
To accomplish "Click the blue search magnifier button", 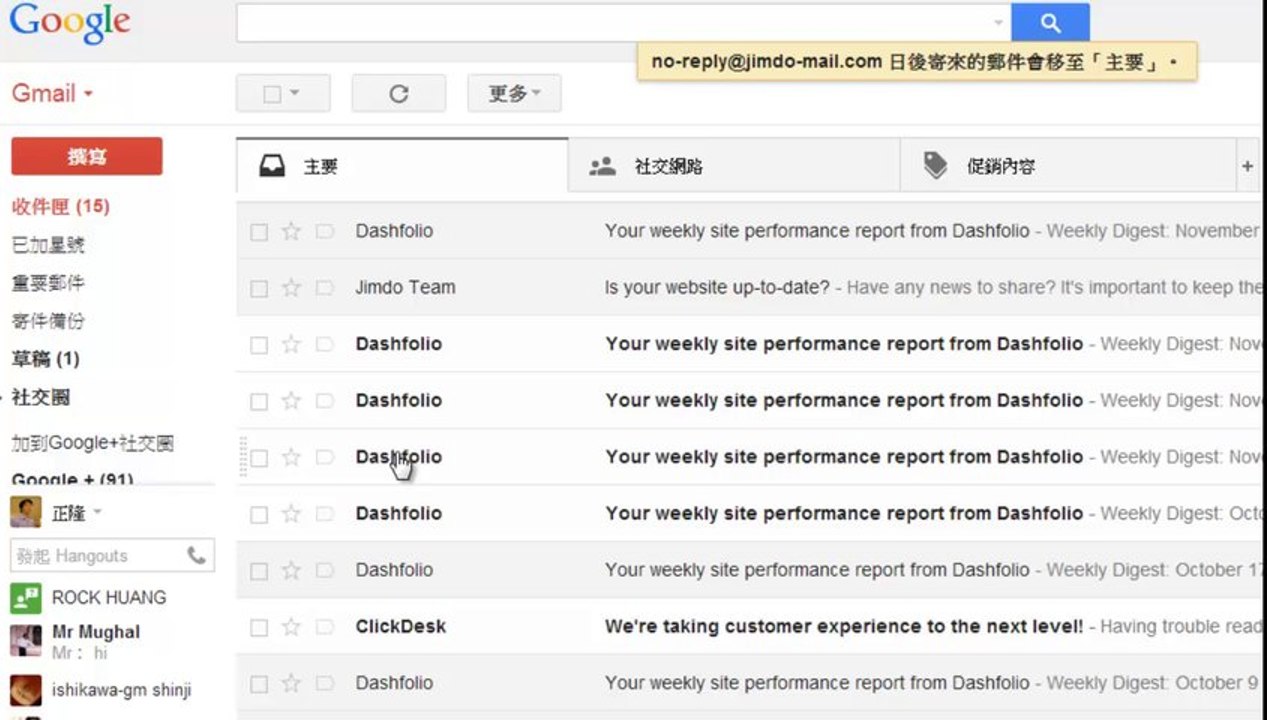I will pos(1049,23).
